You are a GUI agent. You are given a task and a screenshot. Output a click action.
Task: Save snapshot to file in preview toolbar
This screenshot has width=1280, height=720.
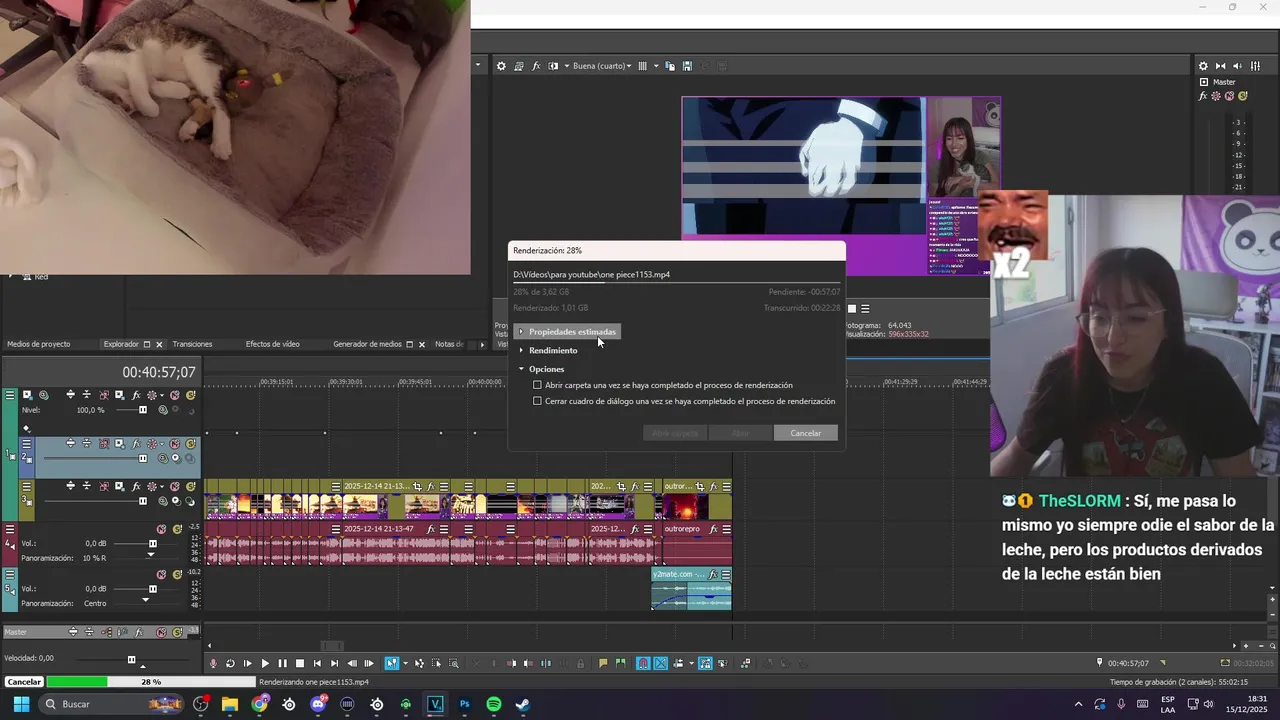687,66
